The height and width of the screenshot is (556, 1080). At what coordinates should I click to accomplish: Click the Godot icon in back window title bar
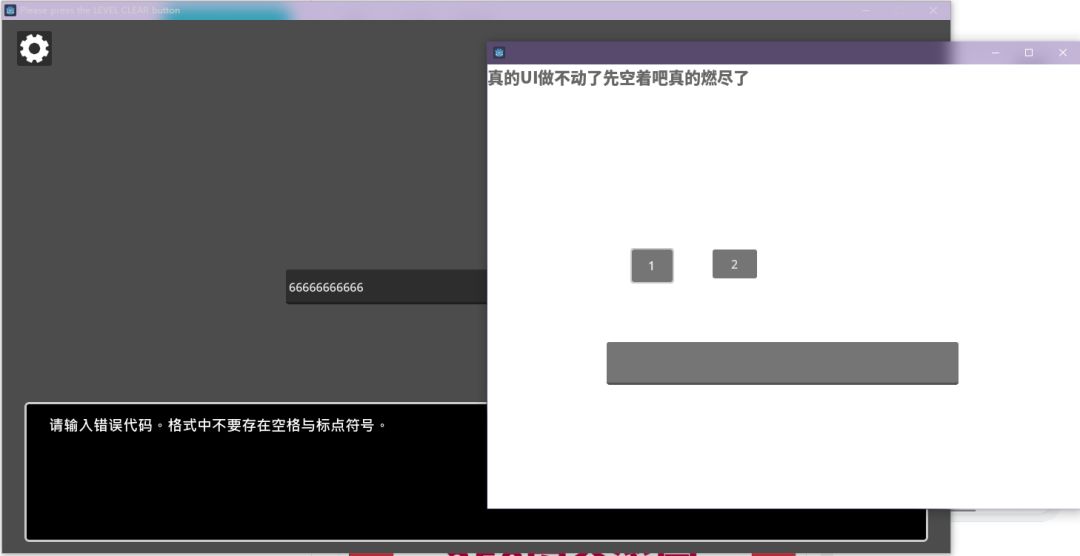coord(10,10)
